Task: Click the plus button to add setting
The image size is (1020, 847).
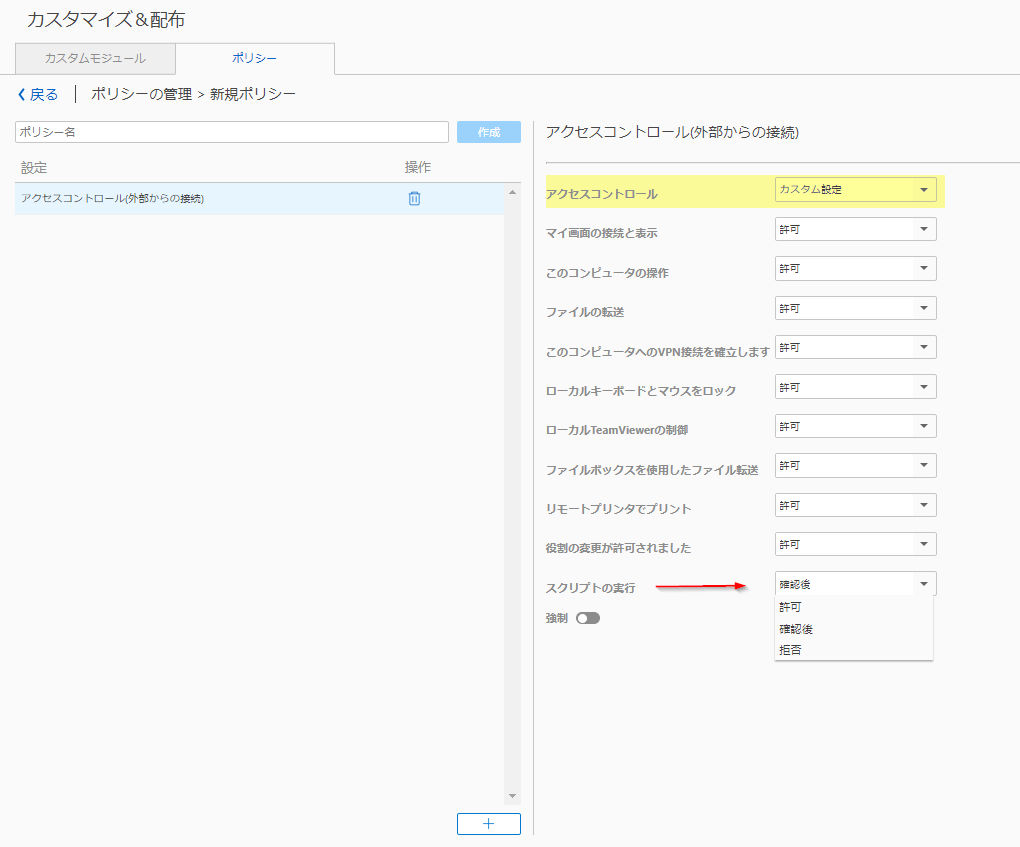Action: coord(489,824)
